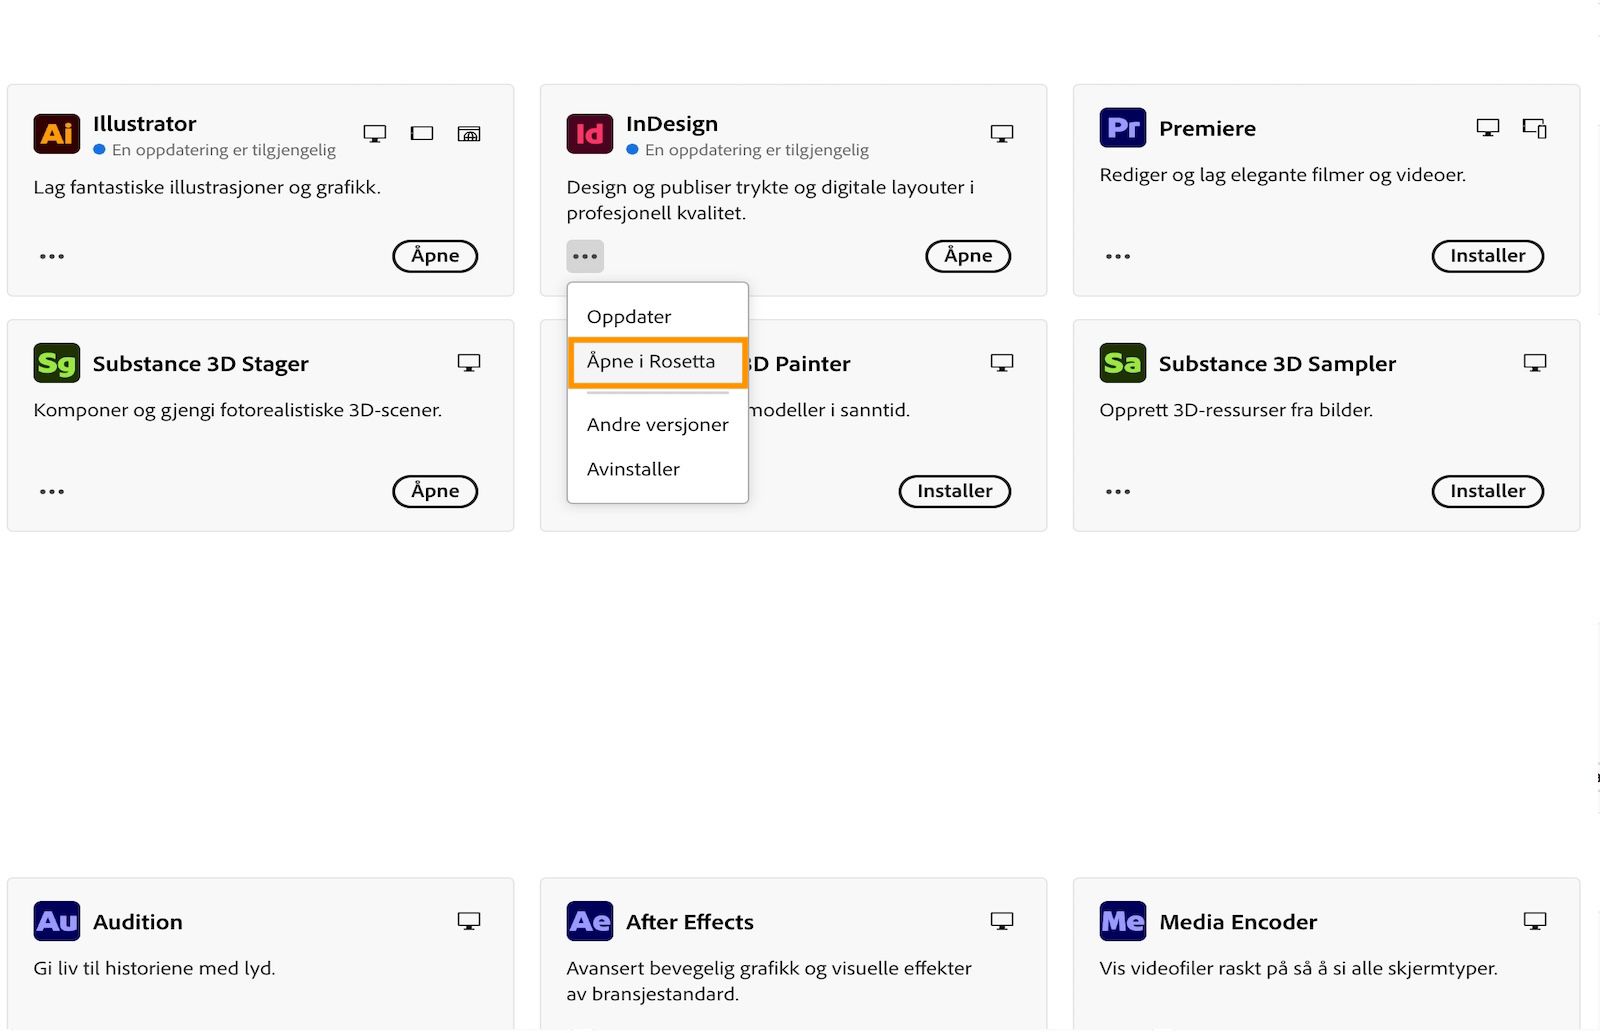Click "Opprett 3D-ressurser fra bilder." description
Viewport: 1600px width, 1033px height.
tap(1236, 410)
